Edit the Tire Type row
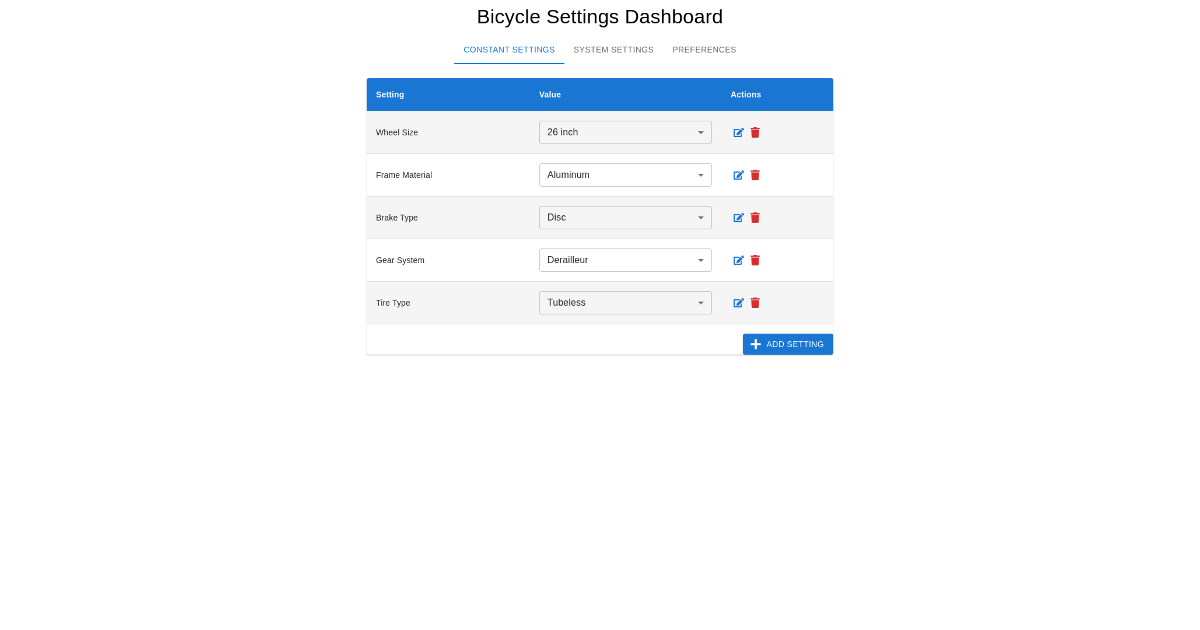Screen dimensions: 1200x630 (739, 303)
